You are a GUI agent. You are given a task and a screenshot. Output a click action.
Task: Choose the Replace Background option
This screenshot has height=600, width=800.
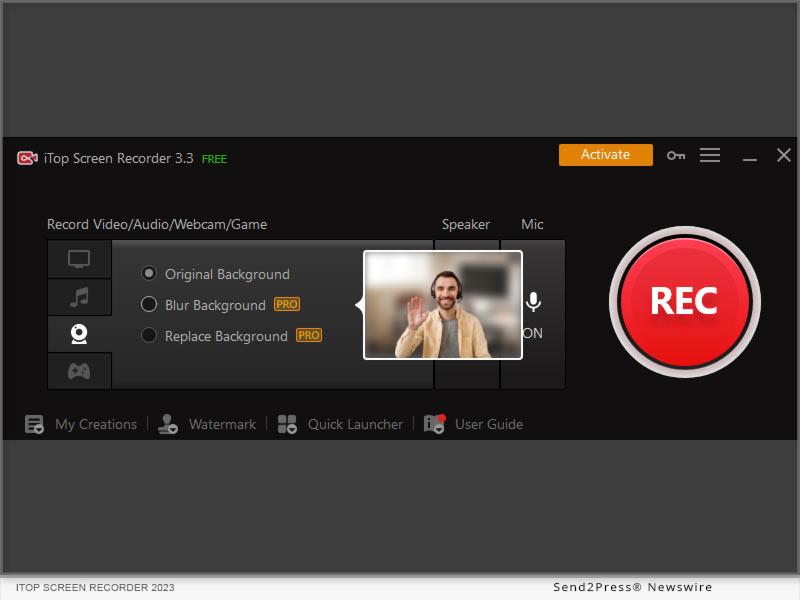point(149,336)
